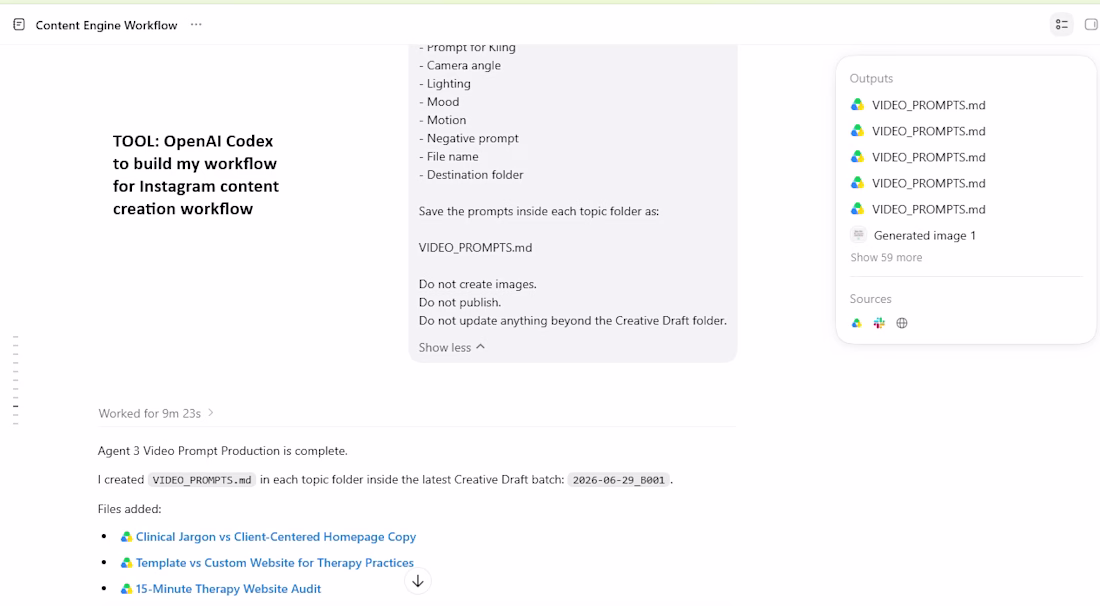
Task: Click the Drive icon beside 15-Minute Therapy Audit
Action: 126,589
